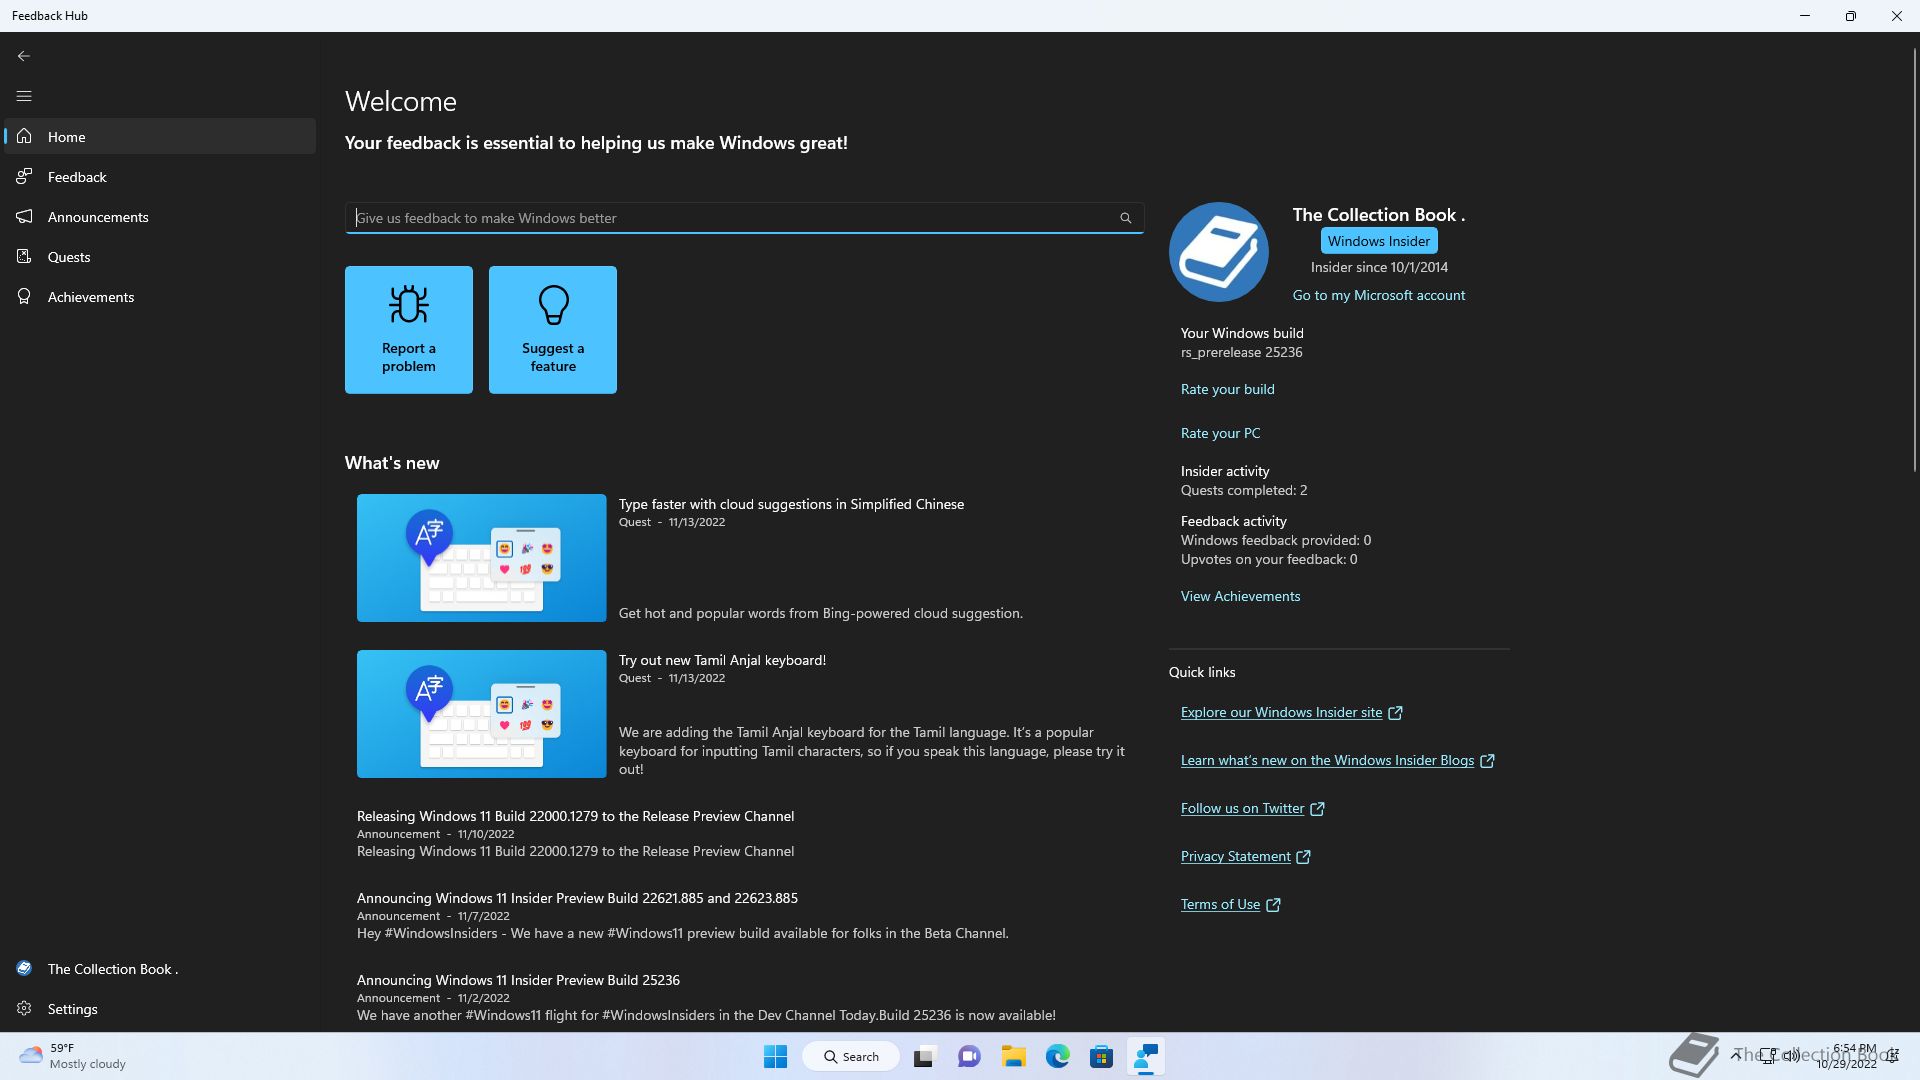Click the Suggest a feature tile
The image size is (1920, 1080).
[x=553, y=330]
